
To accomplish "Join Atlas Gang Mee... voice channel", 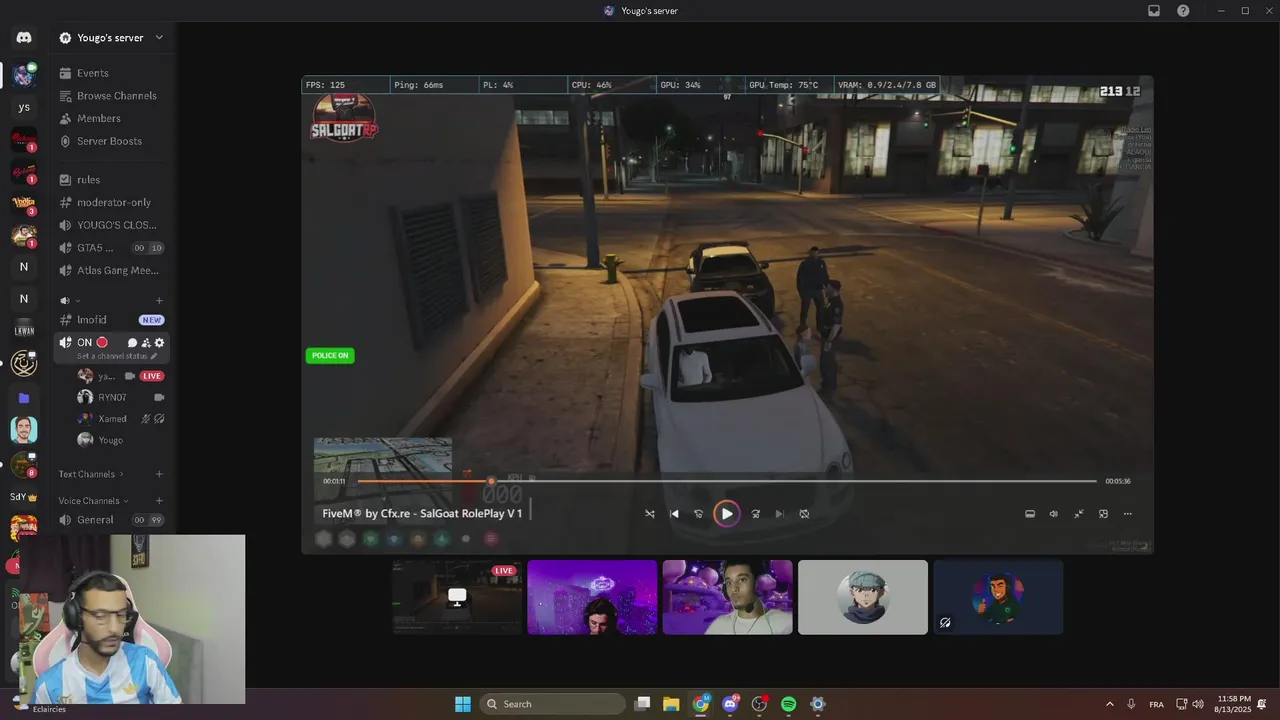I will 111,270.
